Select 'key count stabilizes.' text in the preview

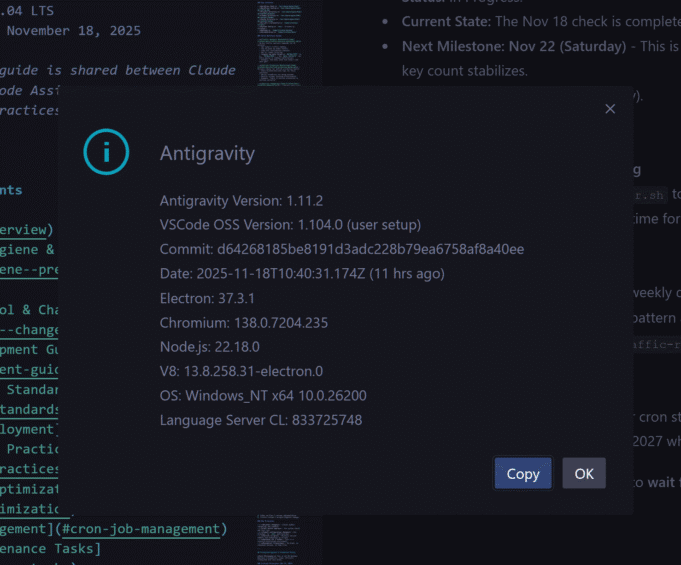coord(464,70)
